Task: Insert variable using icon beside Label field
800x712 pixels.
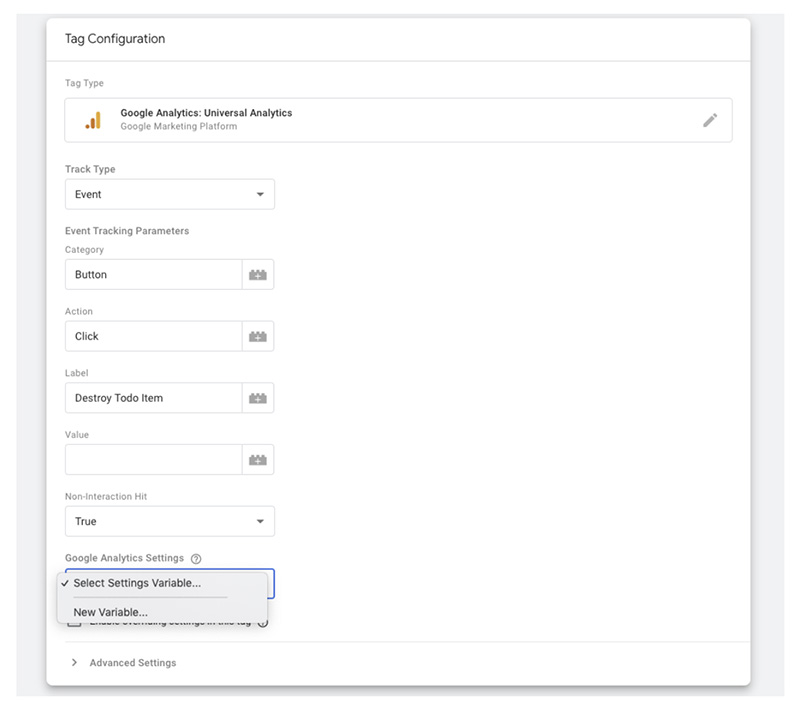Action: coord(258,398)
